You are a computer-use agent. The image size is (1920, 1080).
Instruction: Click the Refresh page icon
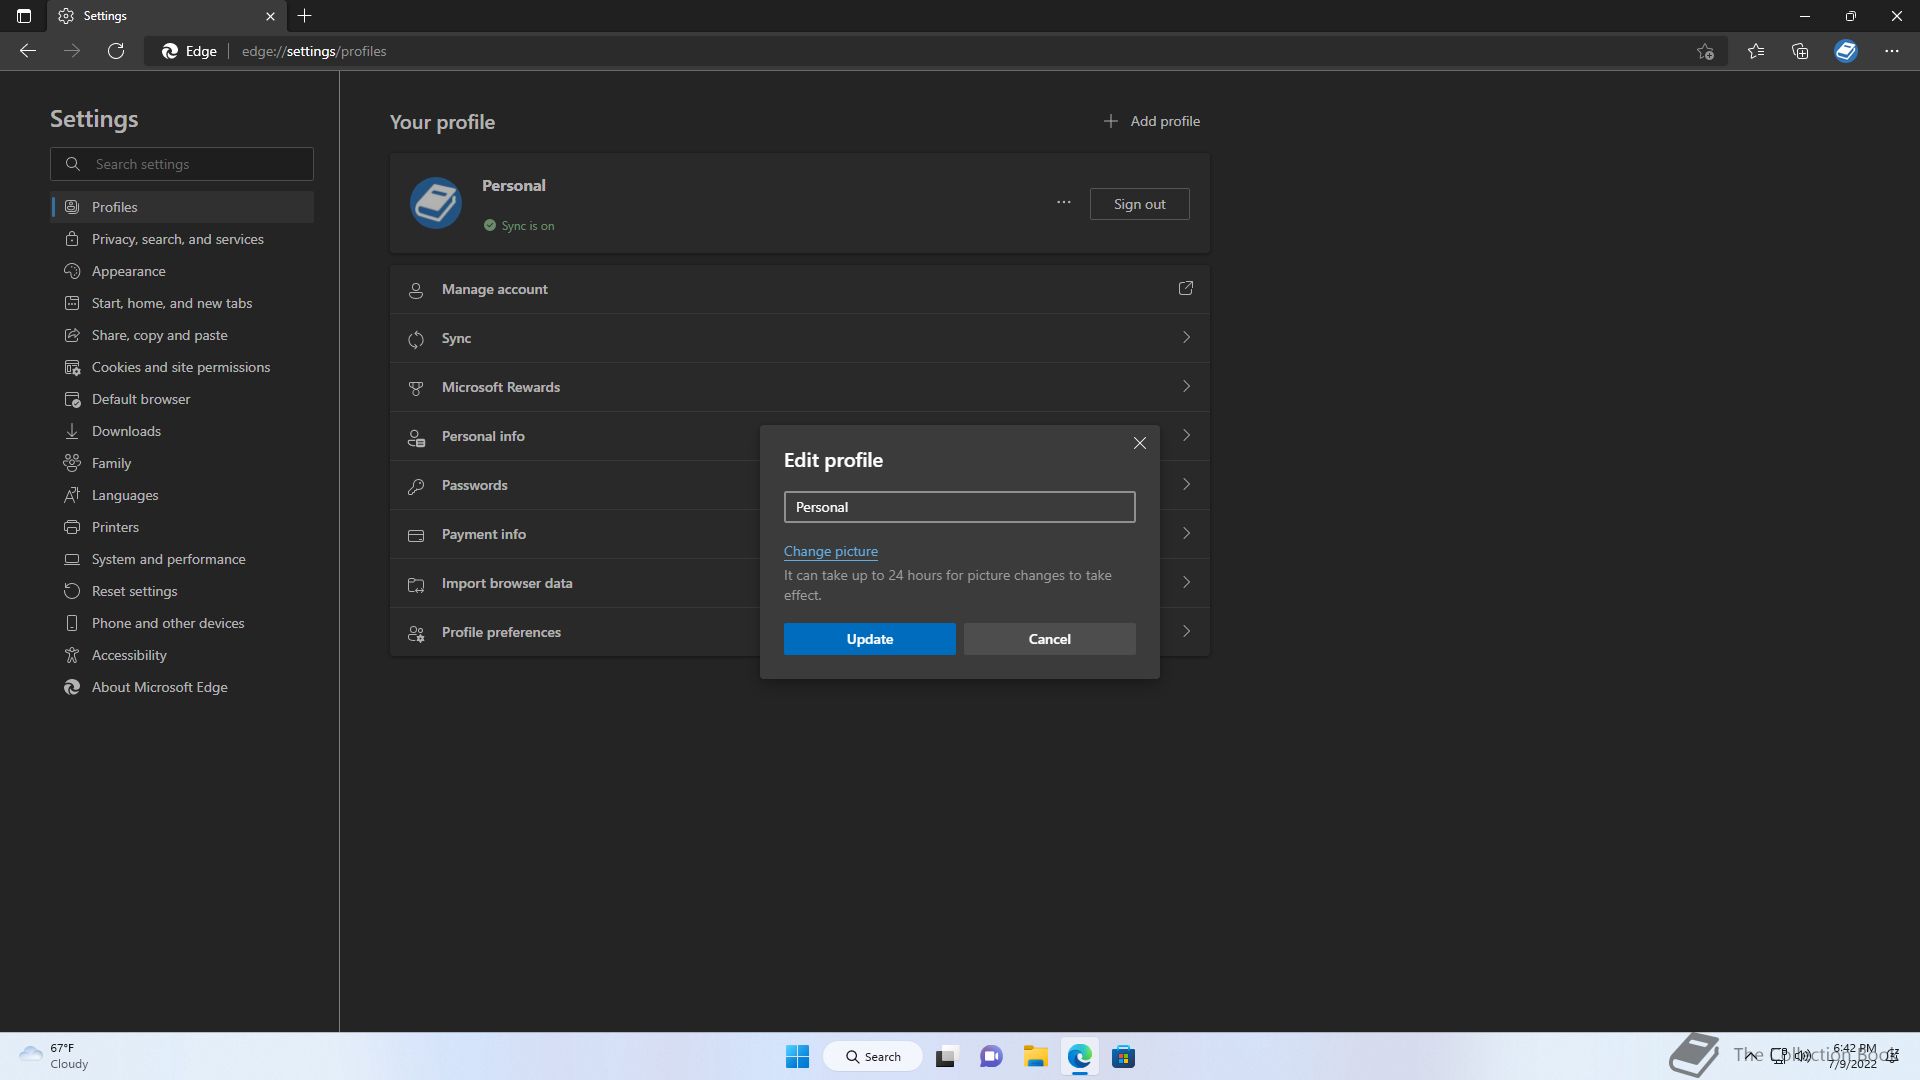[x=116, y=51]
